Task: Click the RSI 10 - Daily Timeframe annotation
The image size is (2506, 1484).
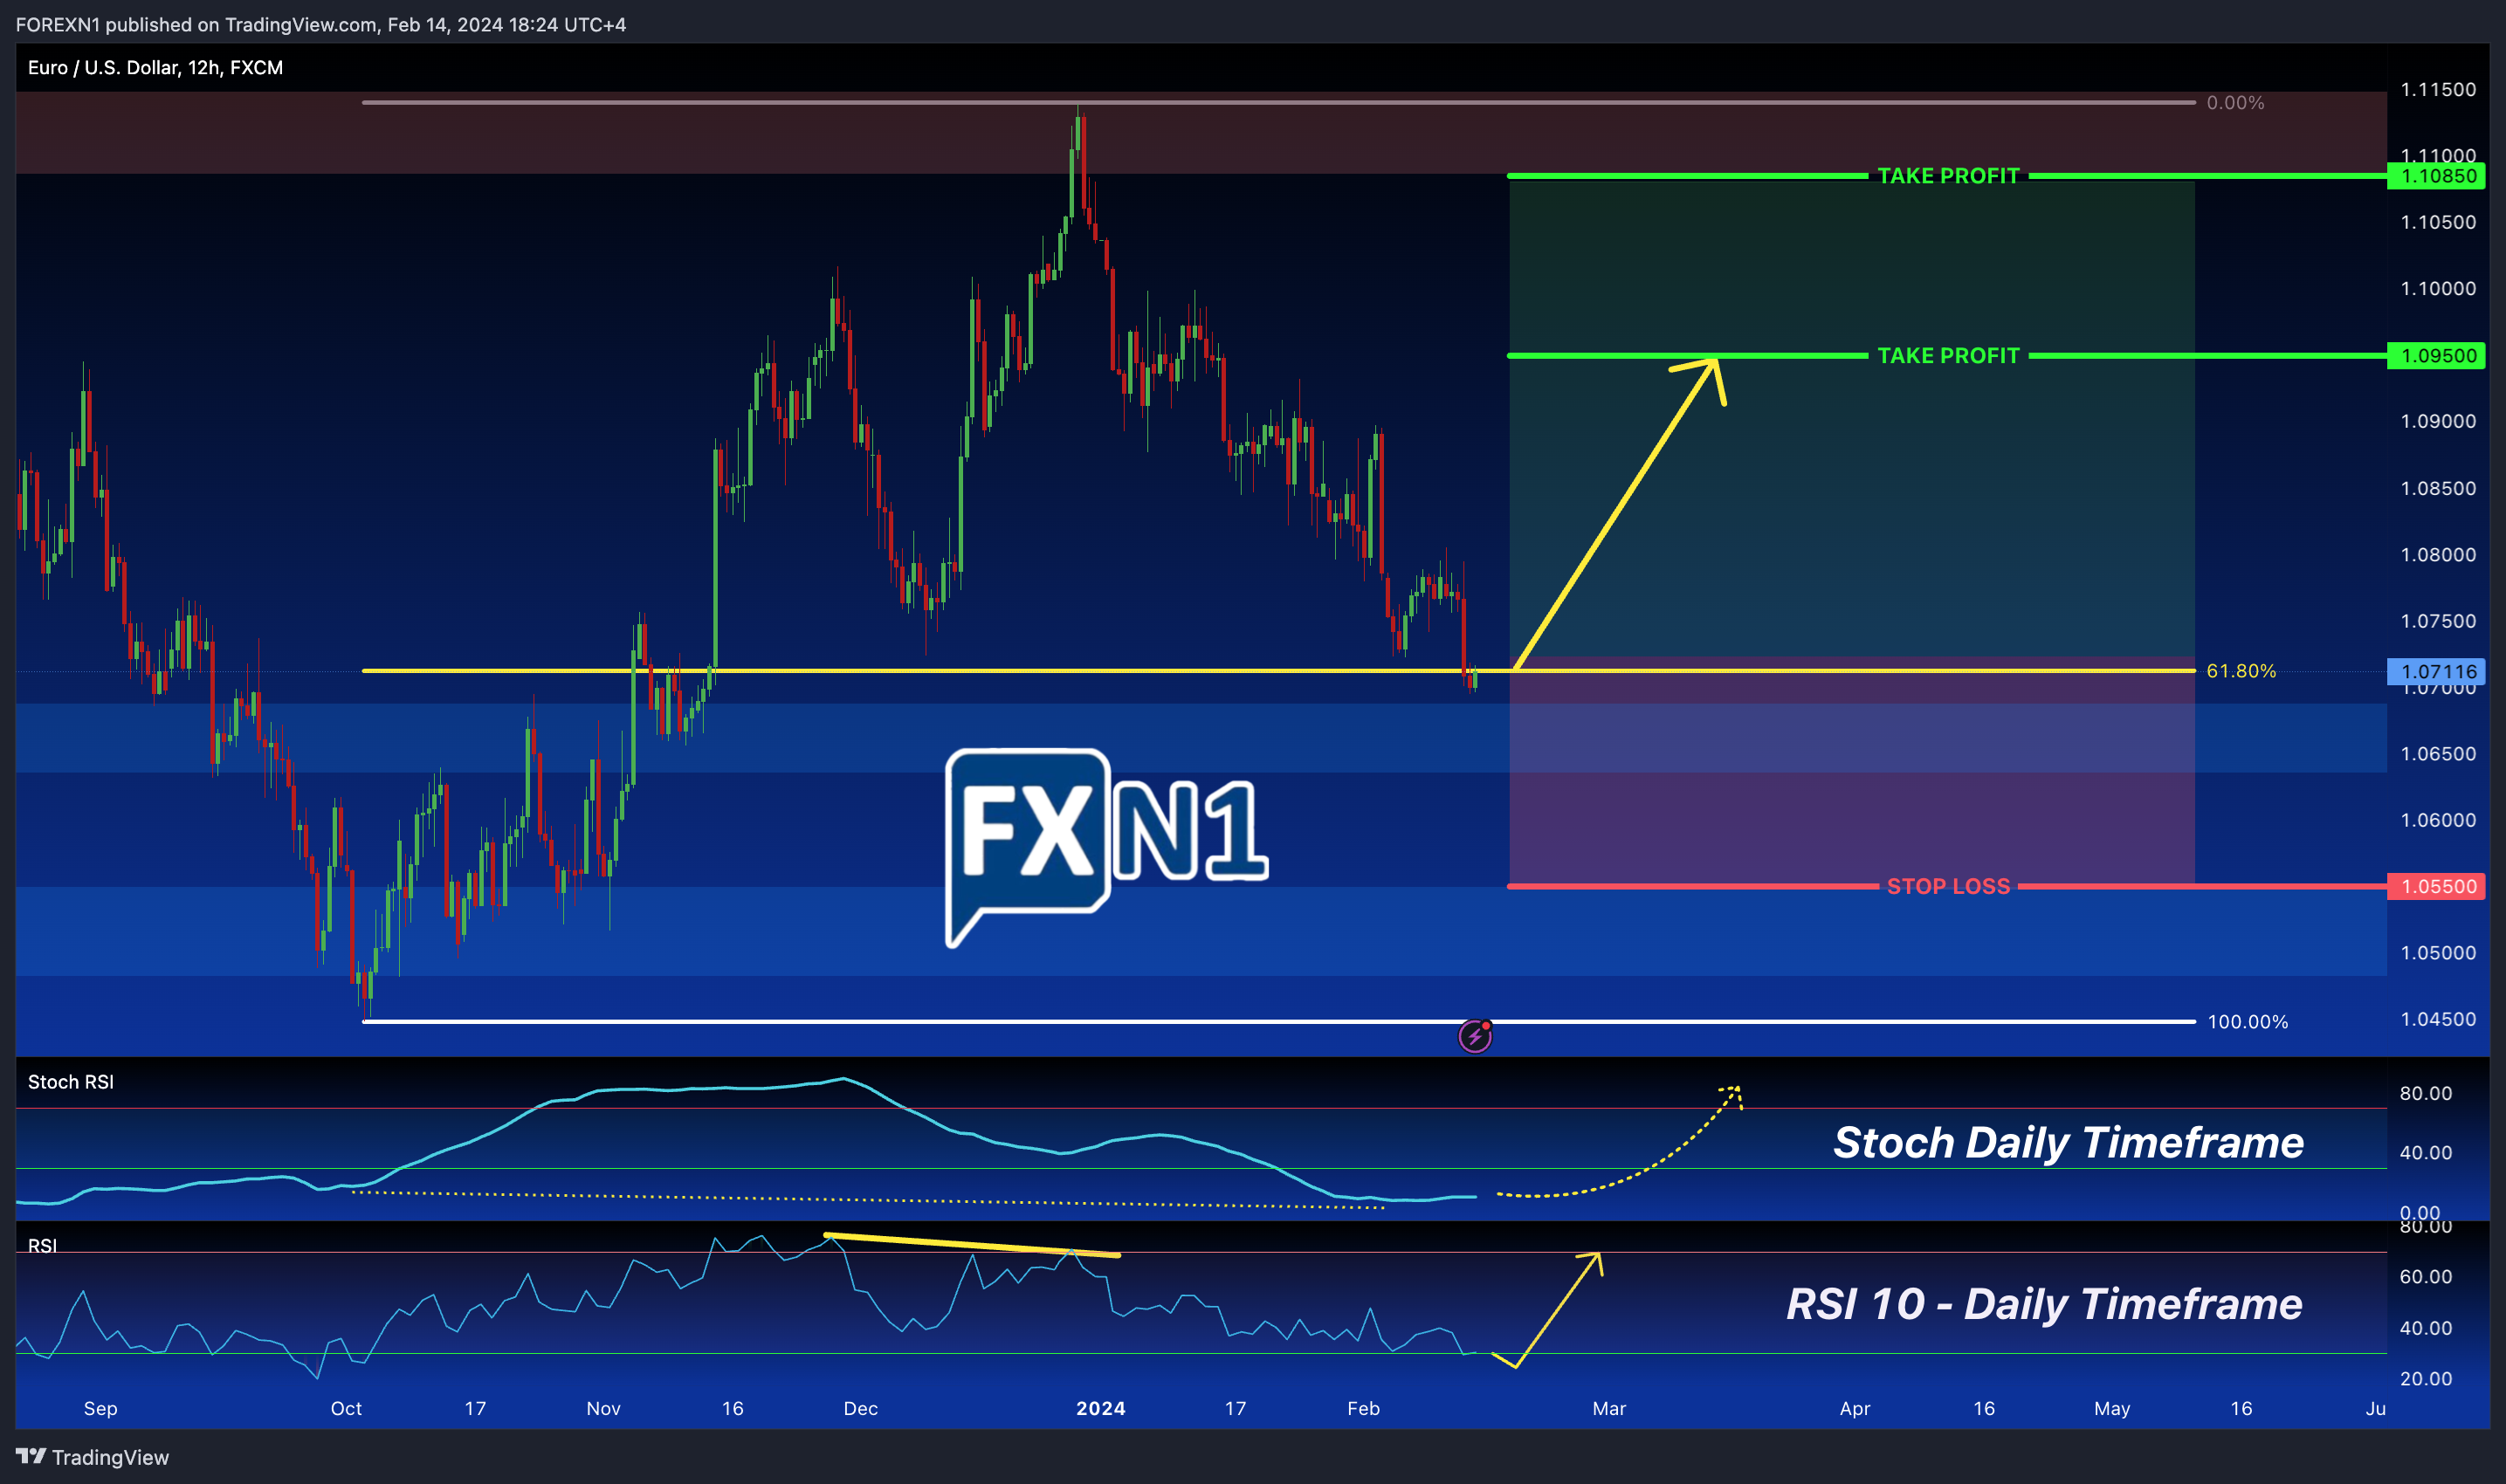Action: [2044, 1303]
